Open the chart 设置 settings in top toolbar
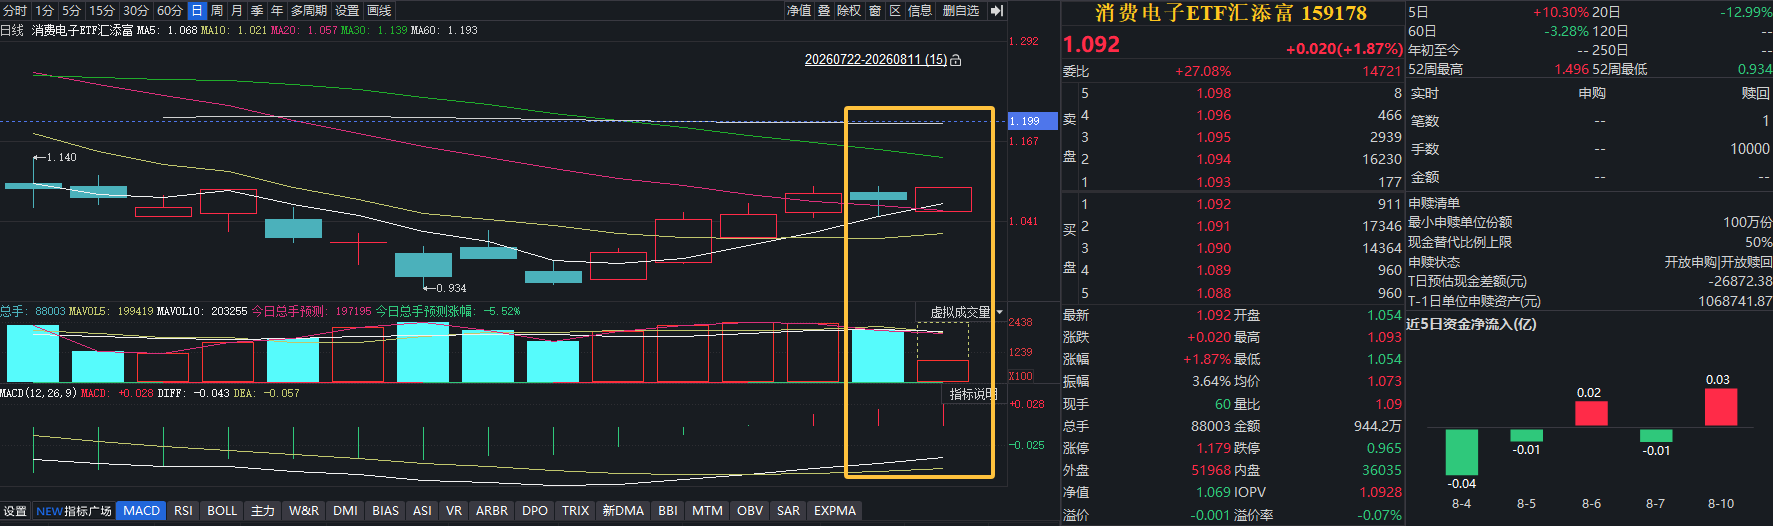Screen dimensions: 1773x526 [x=347, y=10]
